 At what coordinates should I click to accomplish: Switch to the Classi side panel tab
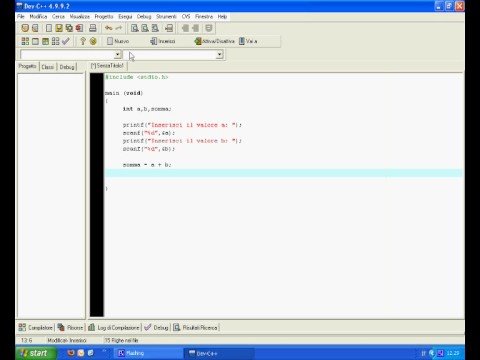click(x=48, y=67)
